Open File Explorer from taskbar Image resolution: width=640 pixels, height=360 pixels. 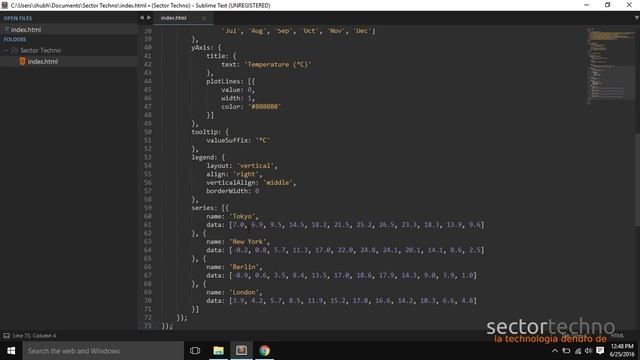pyautogui.click(x=218, y=351)
